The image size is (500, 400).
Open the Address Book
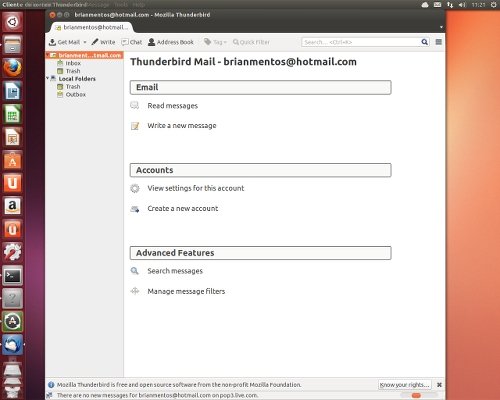pos(171,42)
